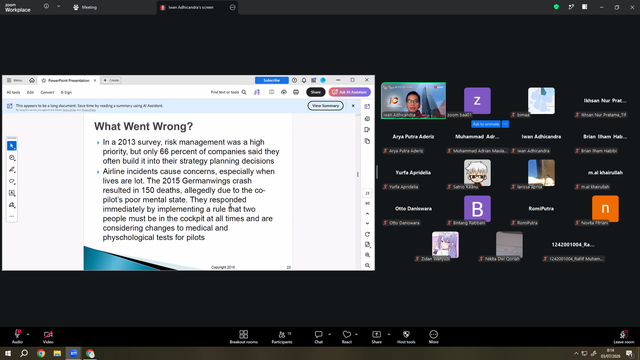Image resolution: width=640 pixels, height=360 pixels.
Task: Expand share options arrow beside Share
Action: 389,334
